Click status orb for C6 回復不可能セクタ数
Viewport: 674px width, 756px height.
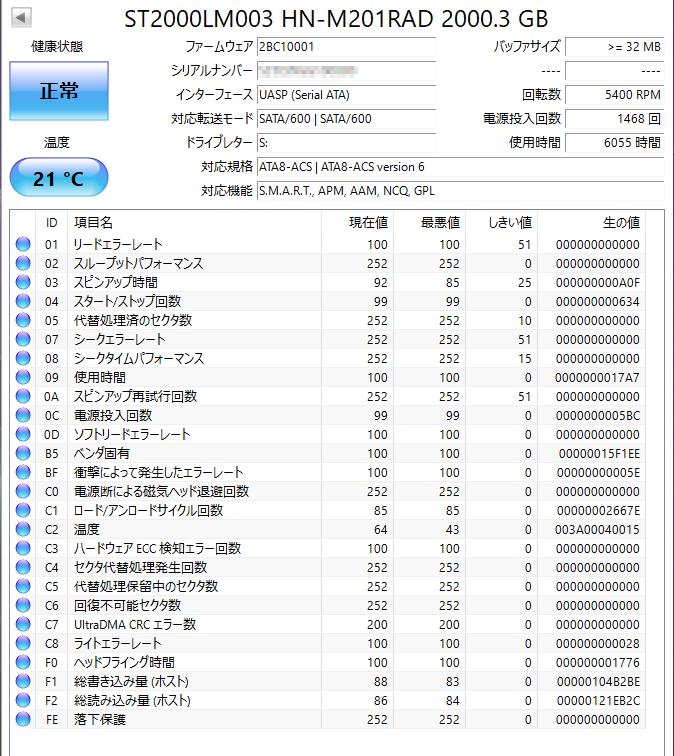pyautogui.click(x=23, y=605)
